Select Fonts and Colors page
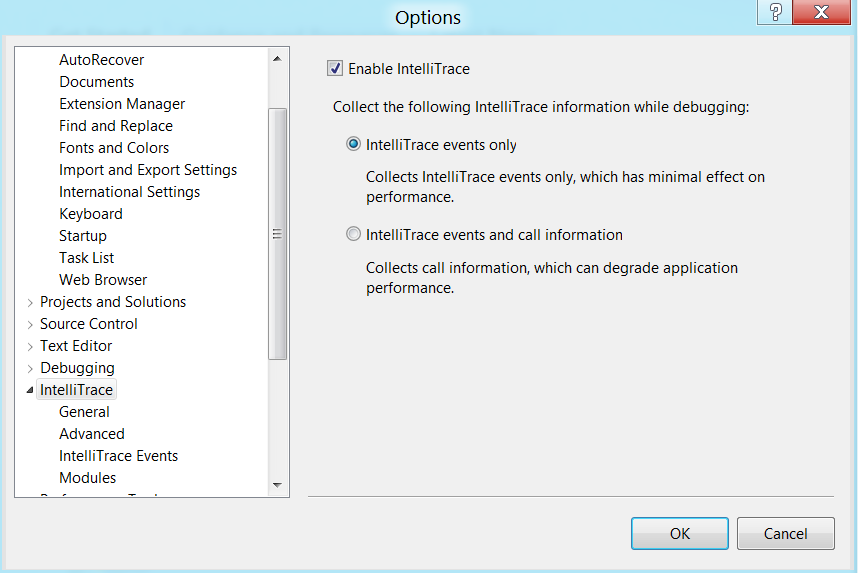 (114, 148)
